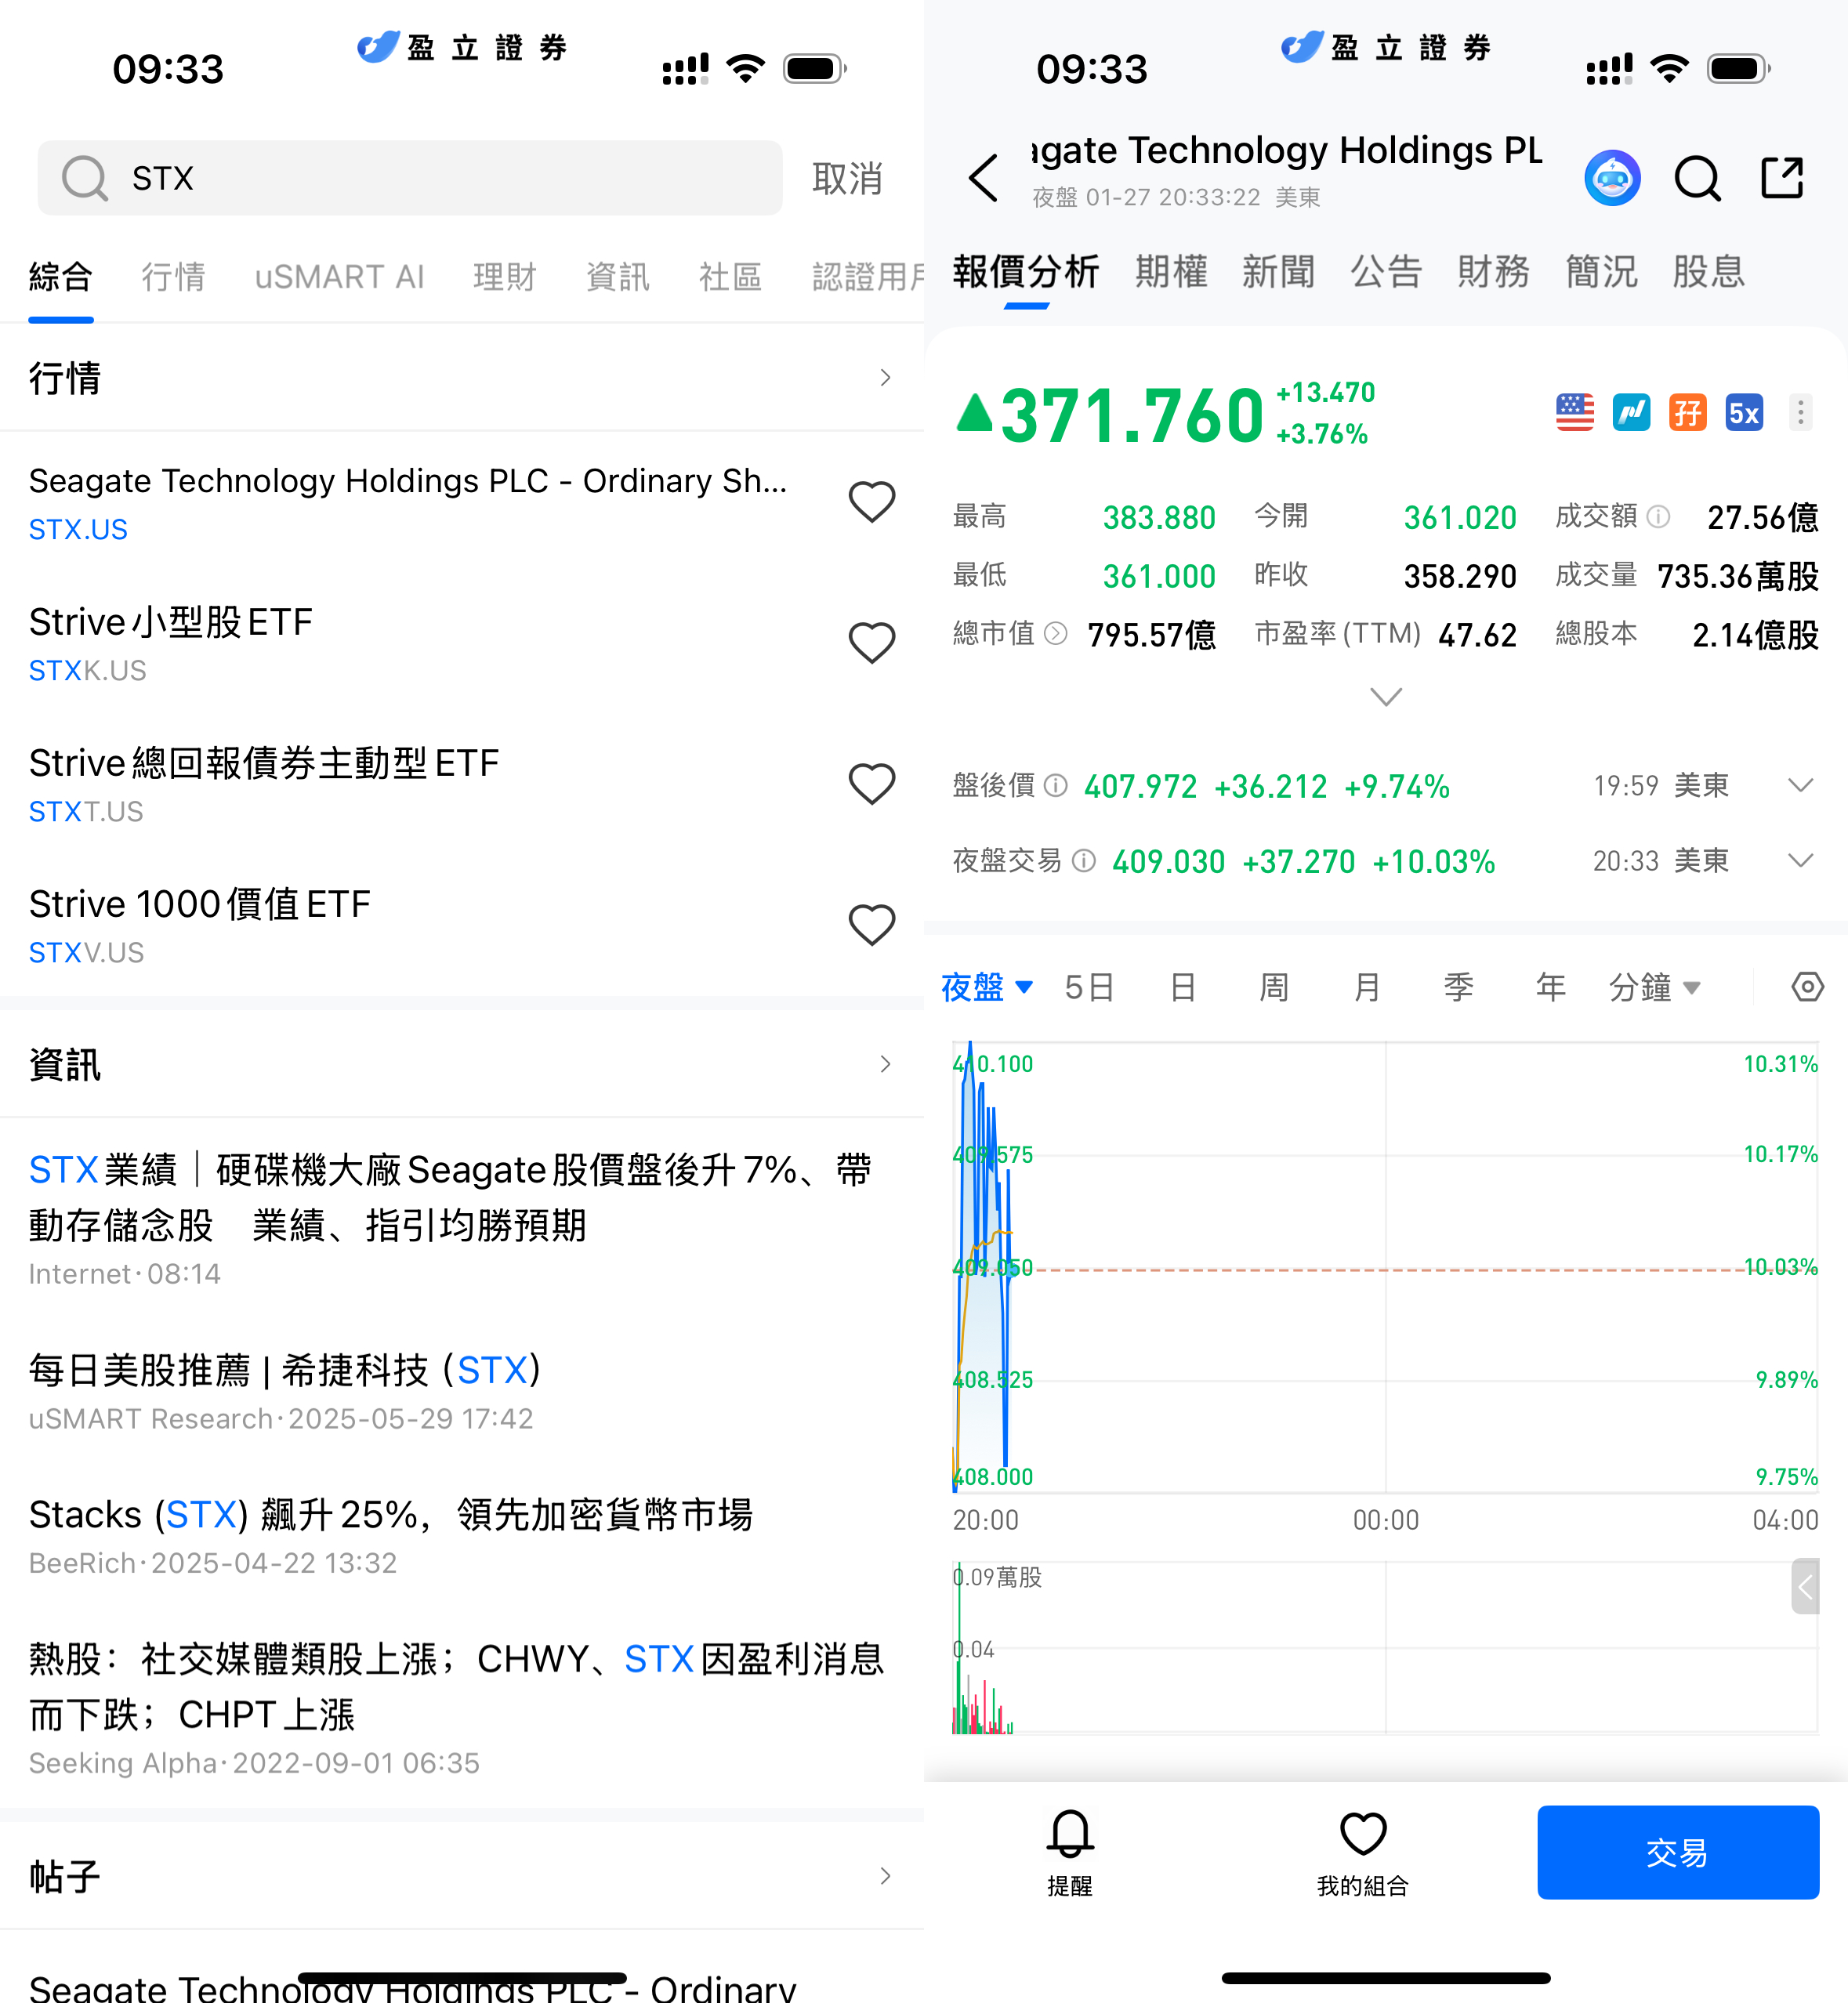Favorite STX.US with heart icon
The width and height of the screenshot is (1848, 2003).
871,501
